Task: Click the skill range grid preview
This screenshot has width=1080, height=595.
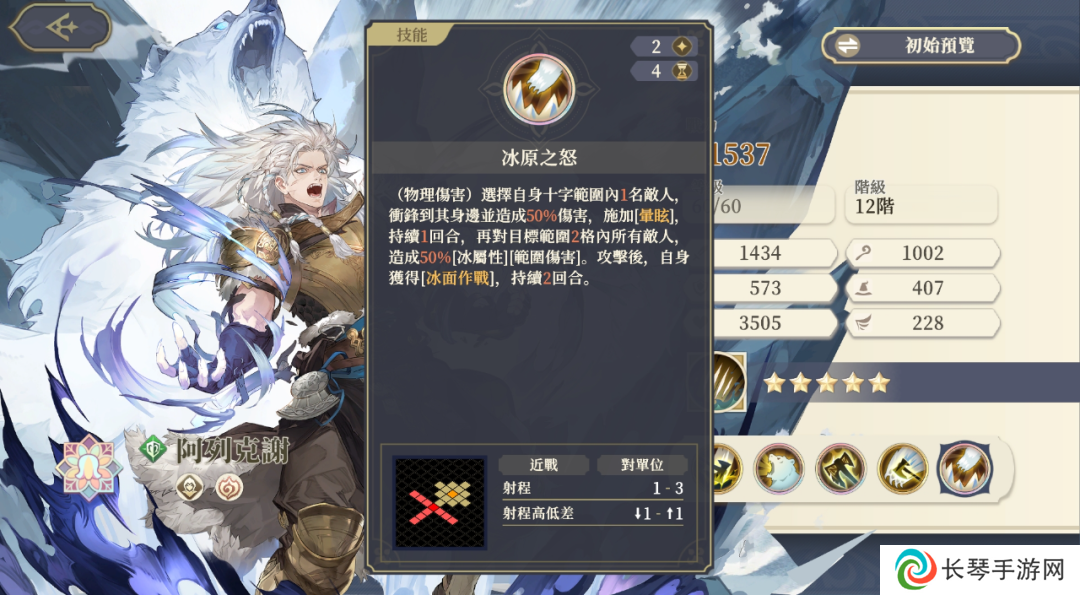Action: 440,502
